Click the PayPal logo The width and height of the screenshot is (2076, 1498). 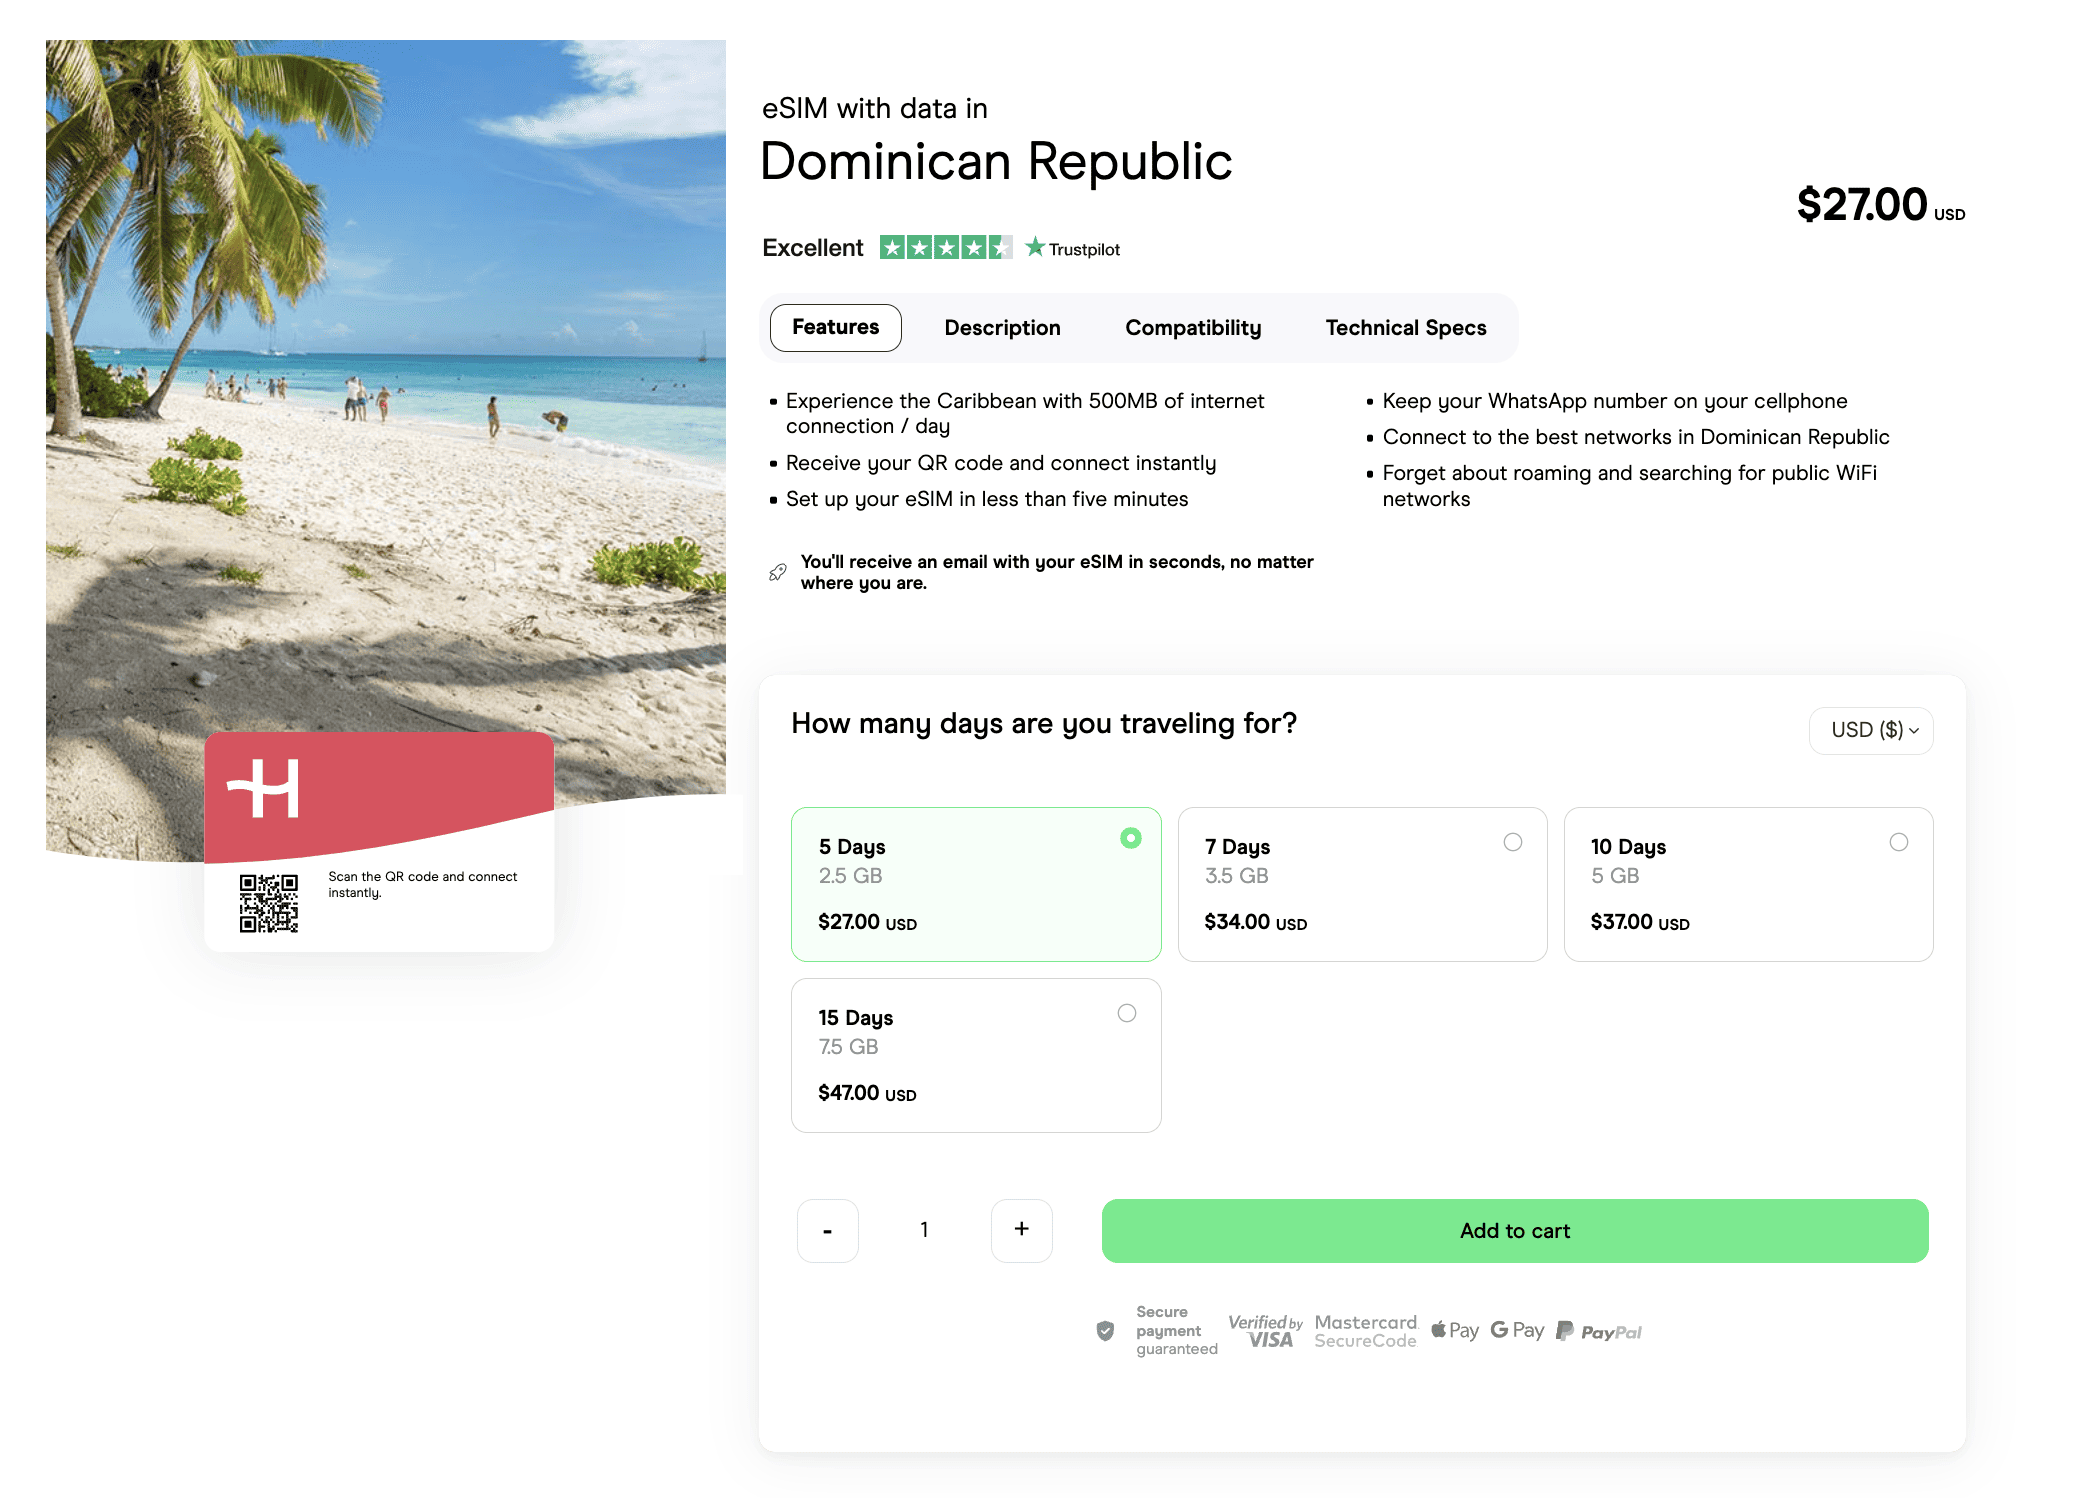tap(1599, 1332)
